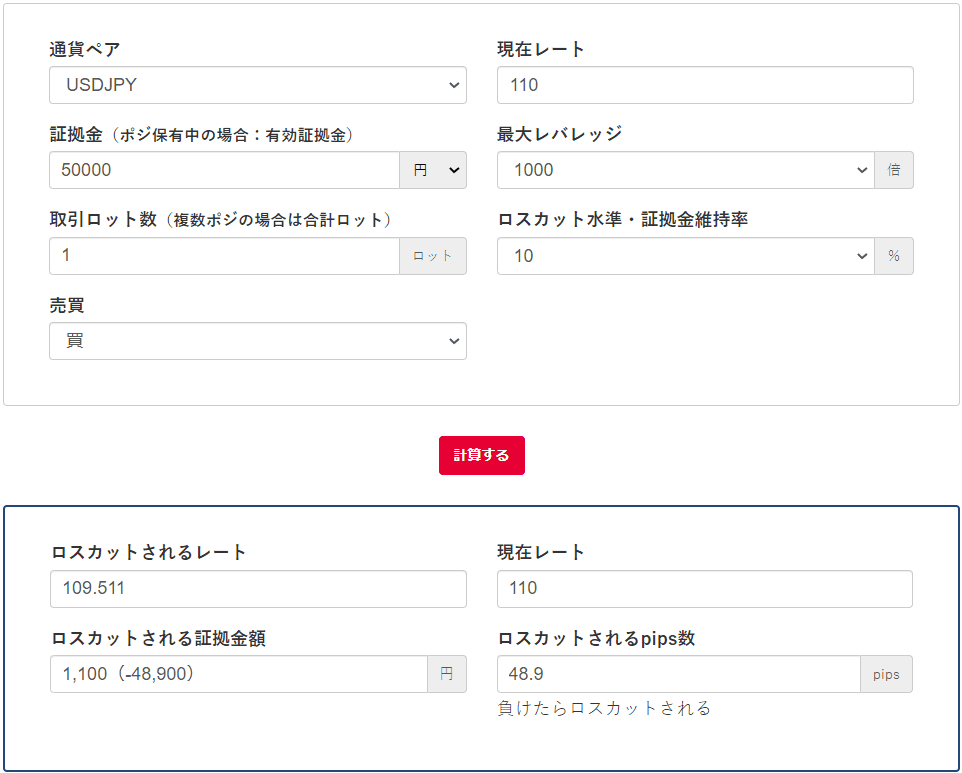Open the ロスカット水準 dropdown showing 10

point(685,256)
